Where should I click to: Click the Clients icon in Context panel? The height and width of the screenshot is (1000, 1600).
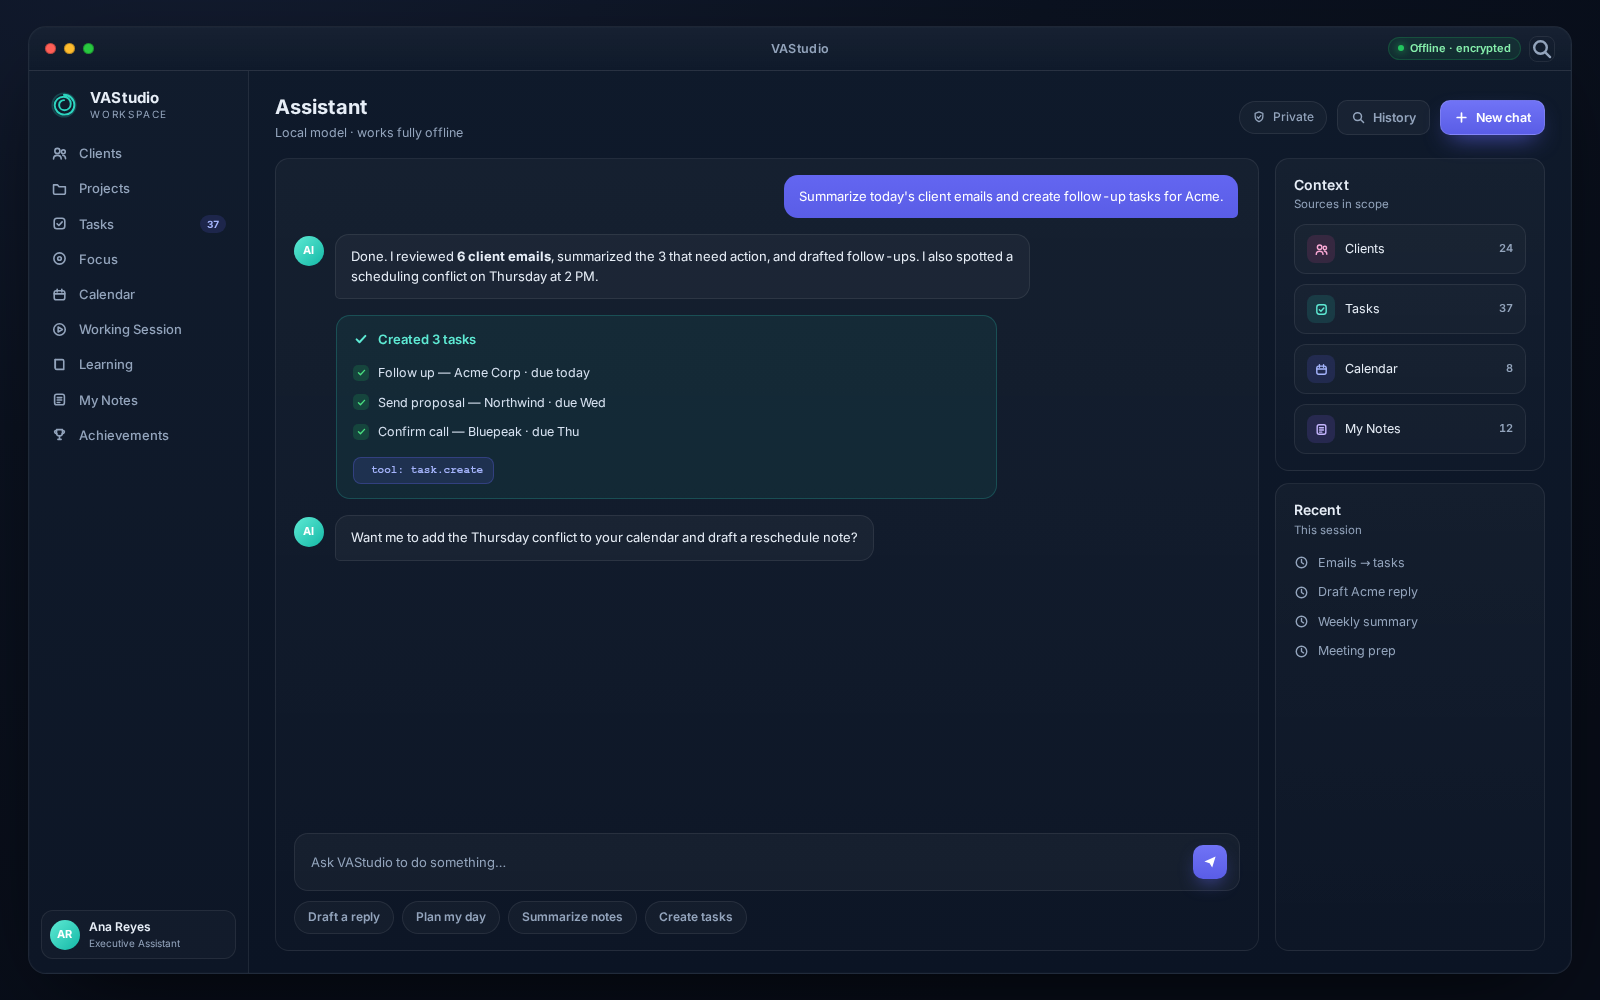tap(1321, 249)
